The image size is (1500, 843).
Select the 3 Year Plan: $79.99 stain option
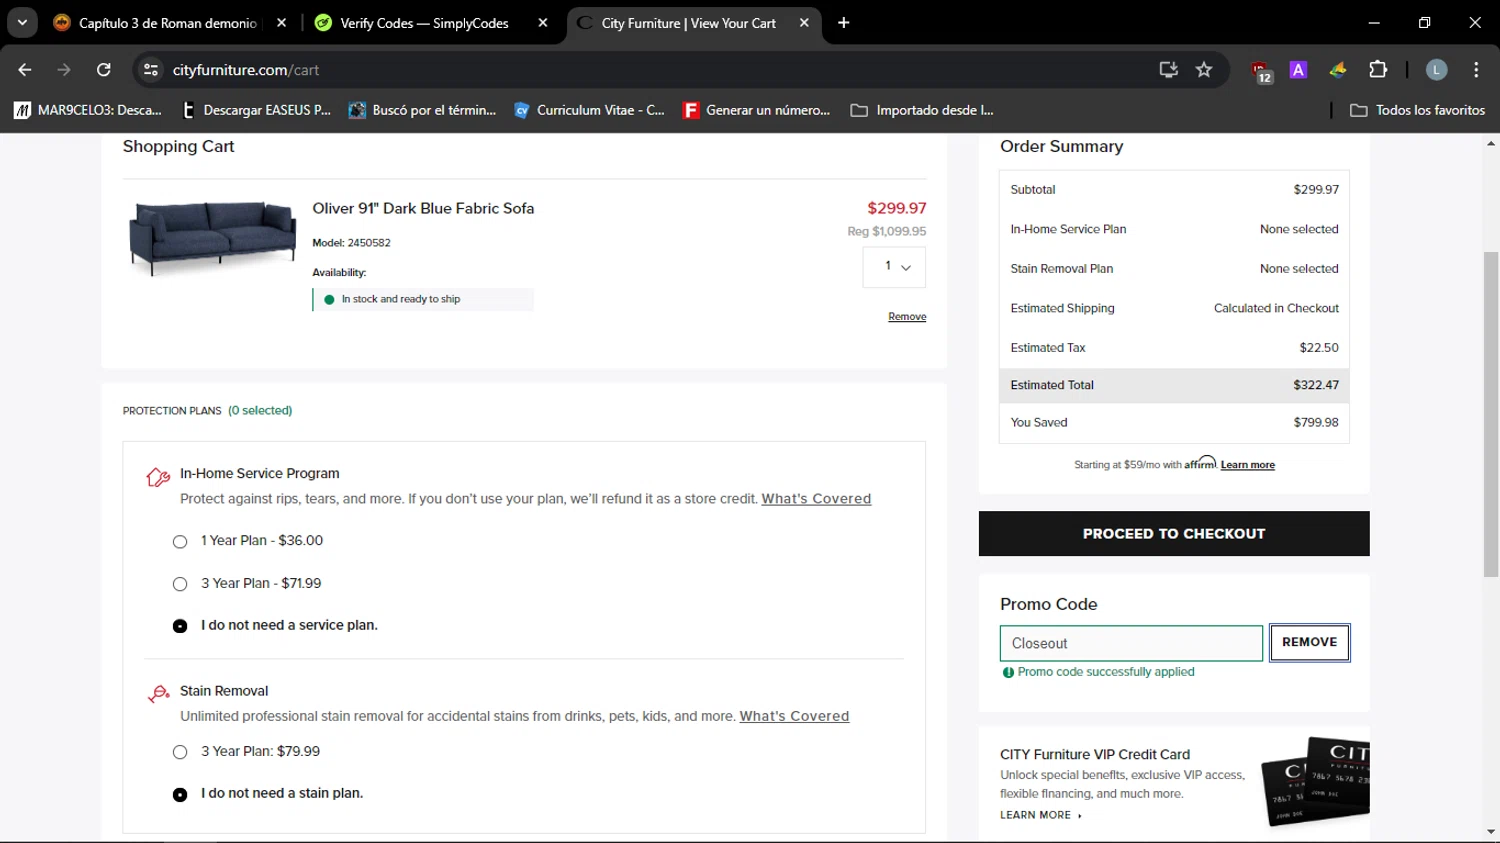coord(180,752)
